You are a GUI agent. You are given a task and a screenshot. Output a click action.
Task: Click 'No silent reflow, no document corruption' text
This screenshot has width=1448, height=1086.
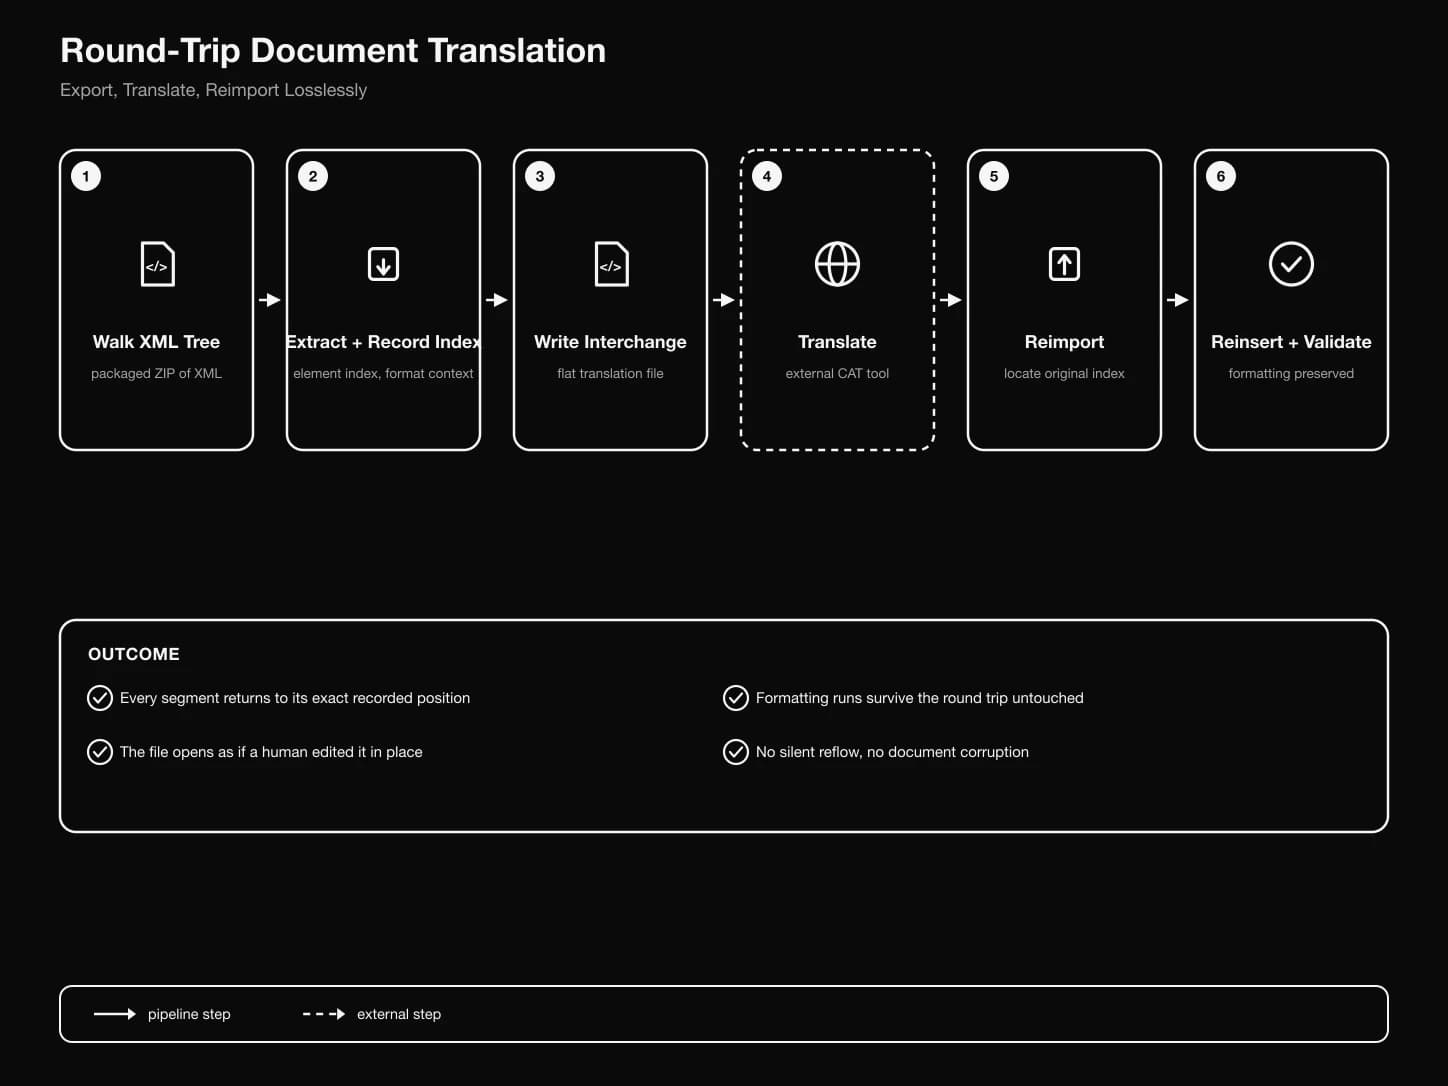pyautogui.click(x=892, y=752)
